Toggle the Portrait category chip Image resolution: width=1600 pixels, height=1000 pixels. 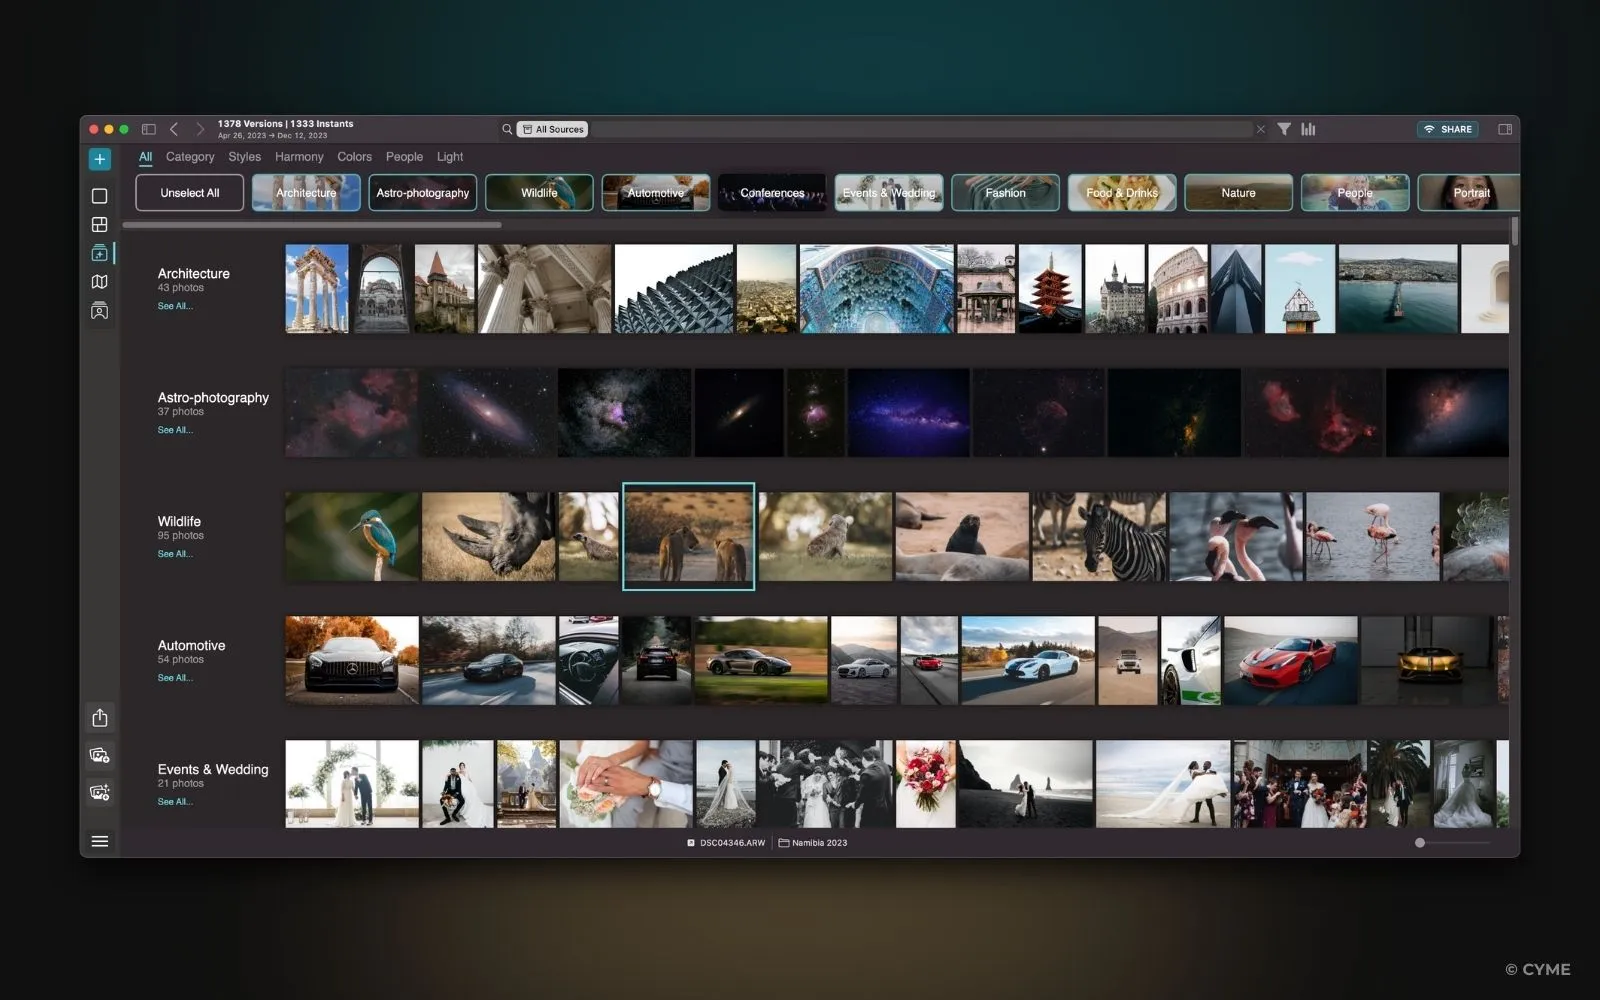1469,193
